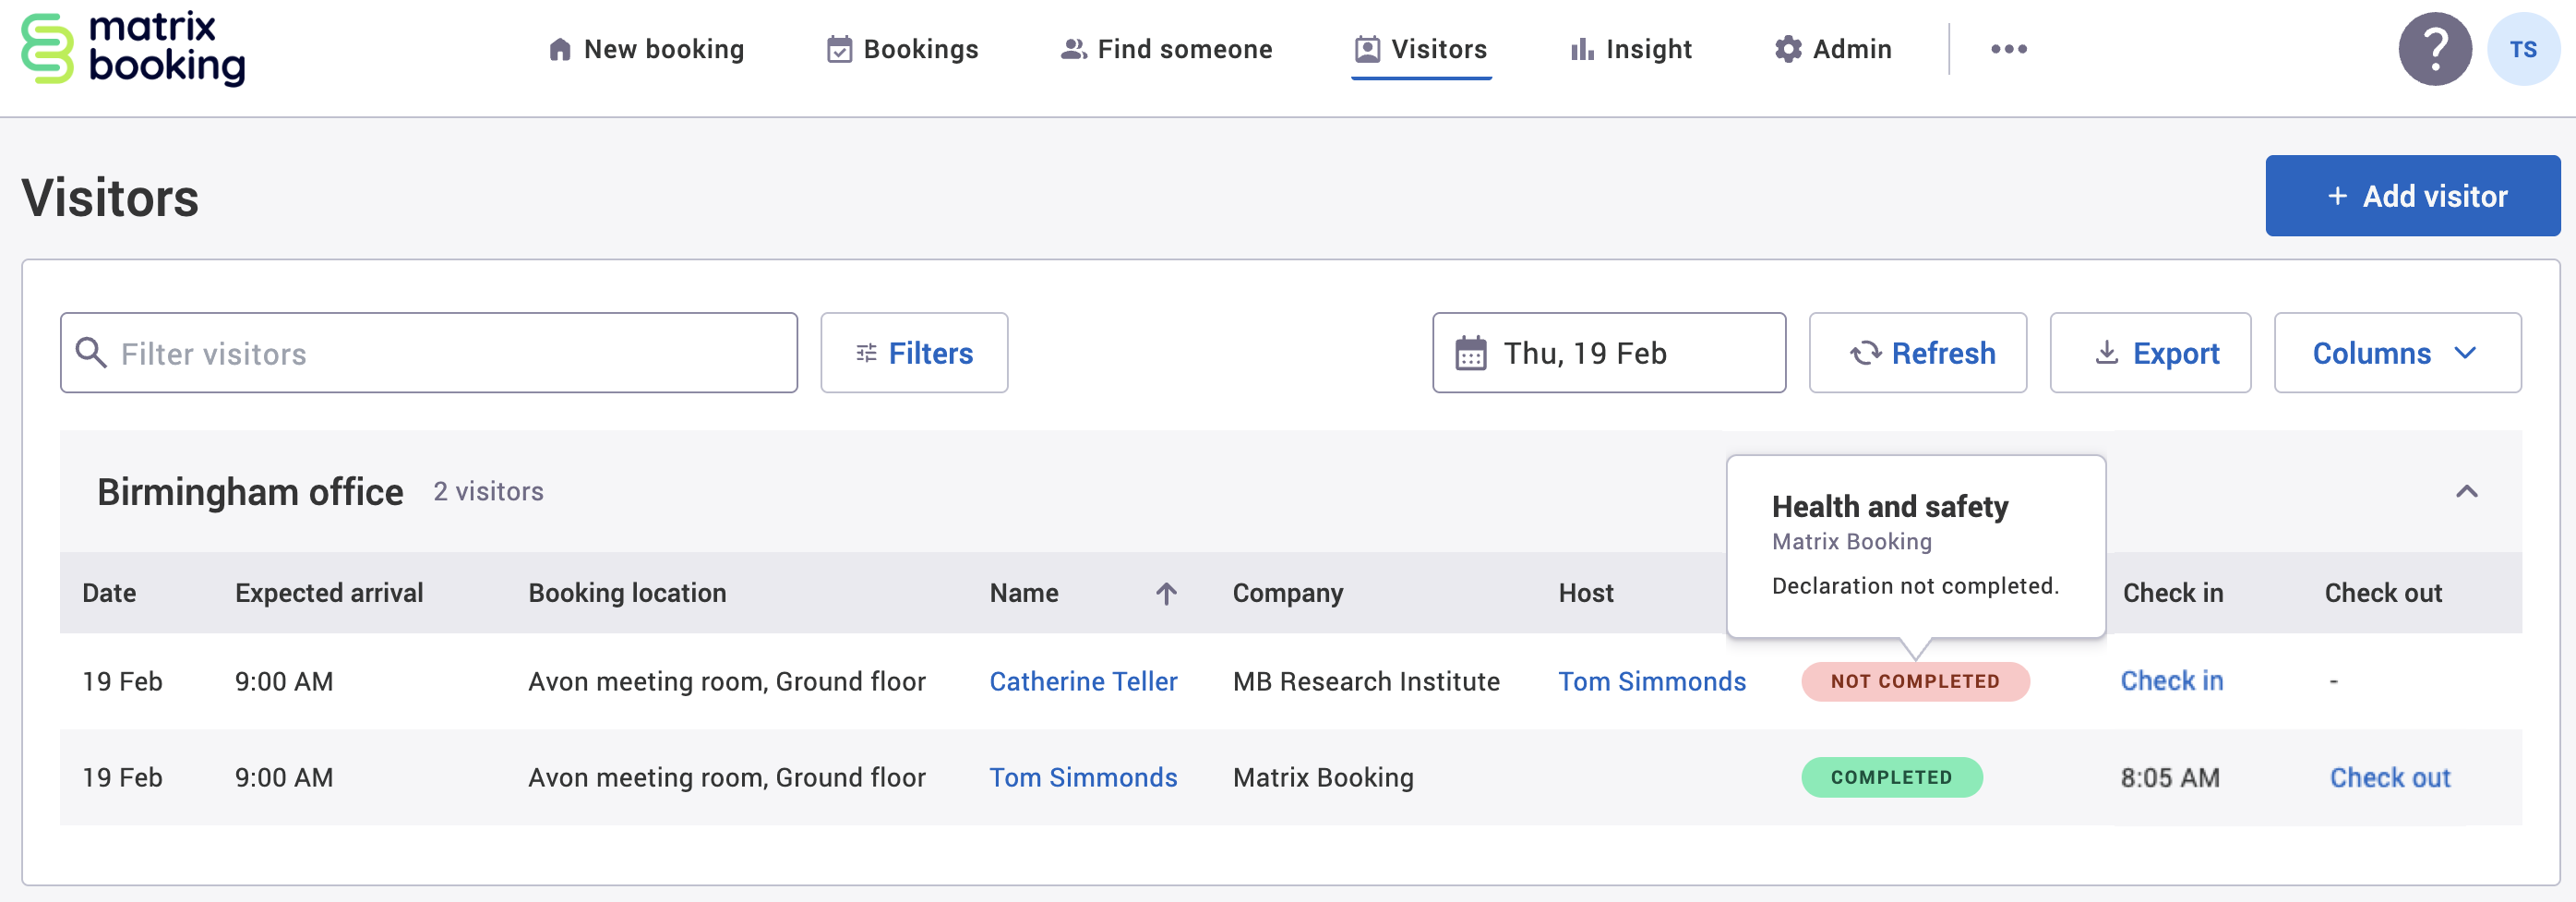Click the Refresh icon to reload visitors

[1868, 352]
